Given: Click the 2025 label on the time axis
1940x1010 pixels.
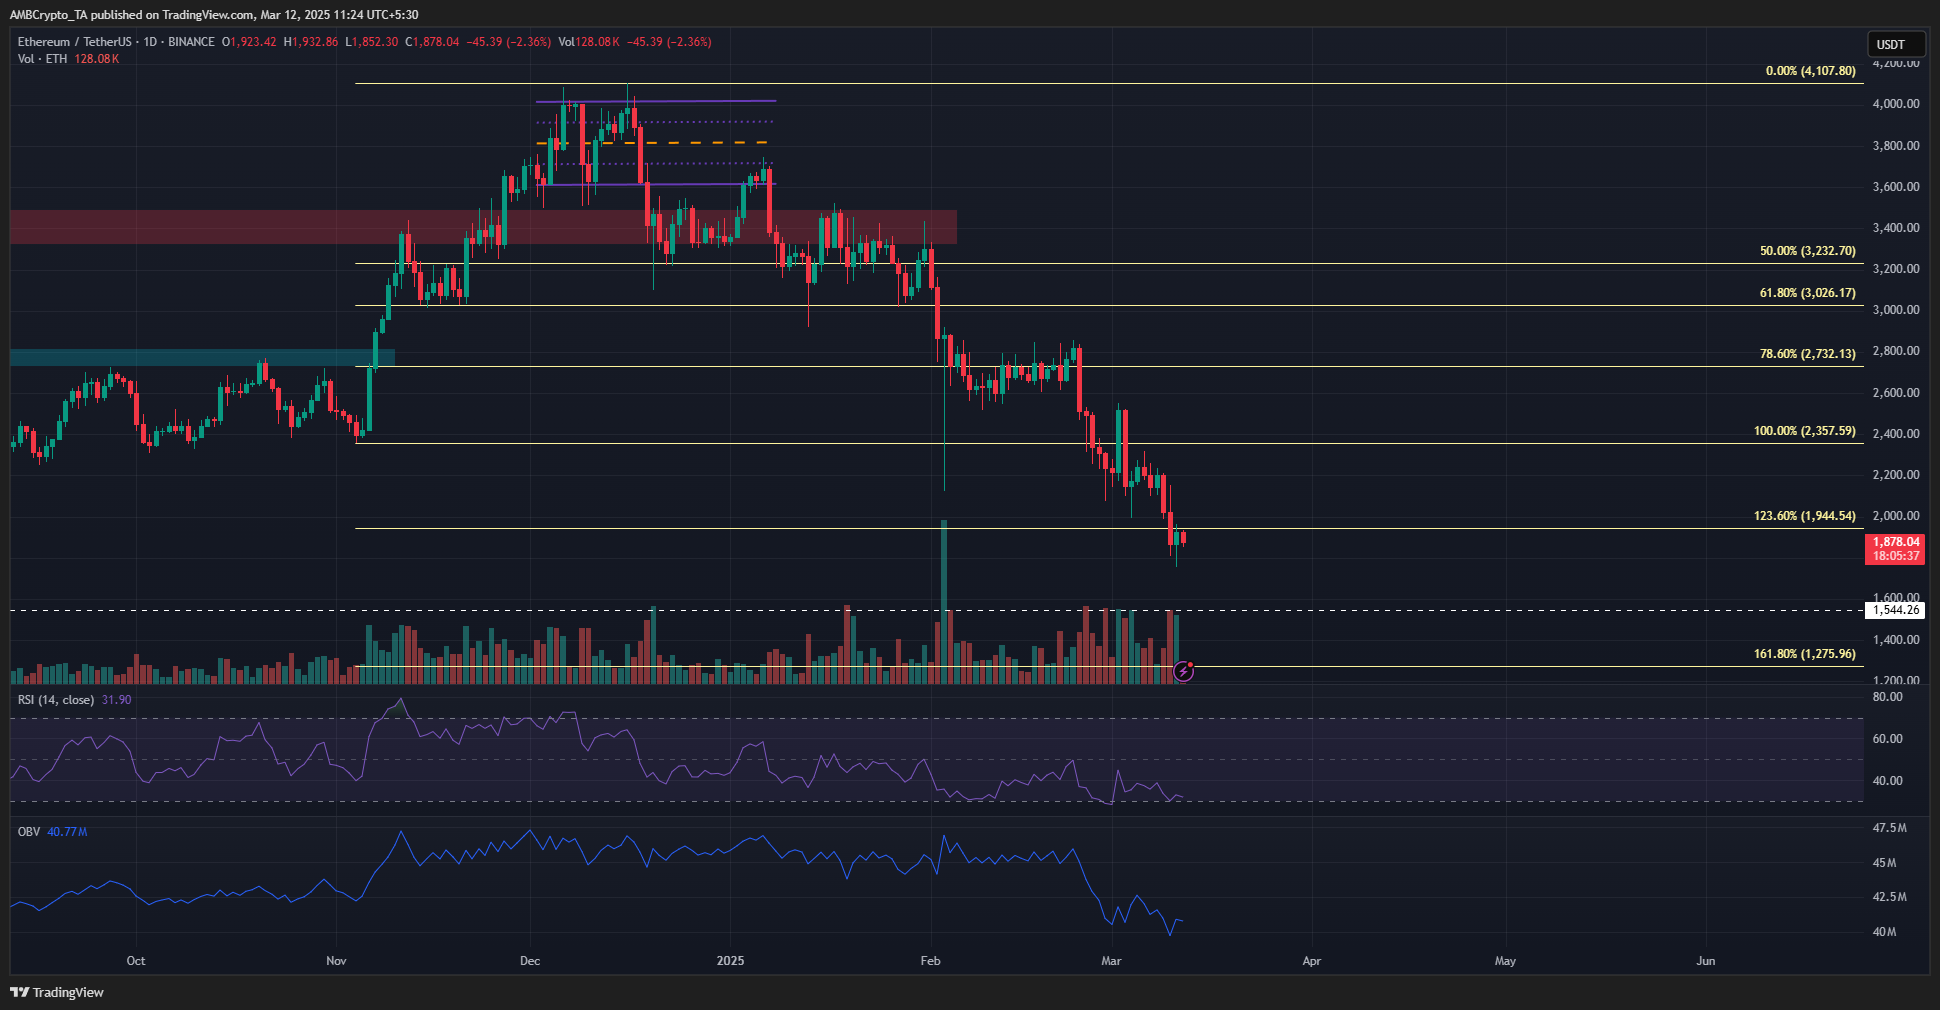Looking at the screenshot, I should [x=730, y=961].
